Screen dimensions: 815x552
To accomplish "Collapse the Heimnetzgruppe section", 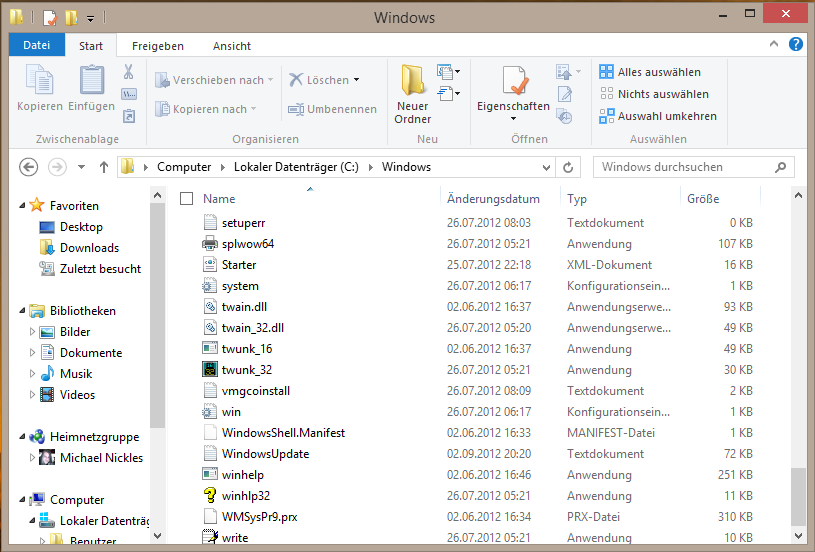I will (22, 437).
